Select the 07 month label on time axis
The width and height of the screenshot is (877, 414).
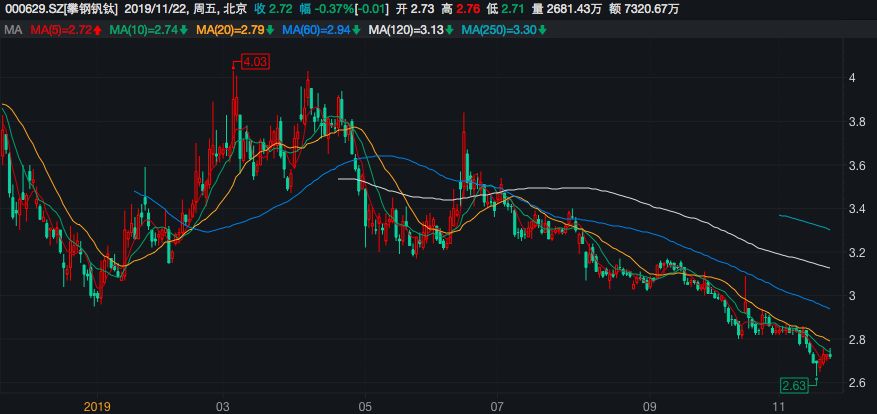point(497,406)
